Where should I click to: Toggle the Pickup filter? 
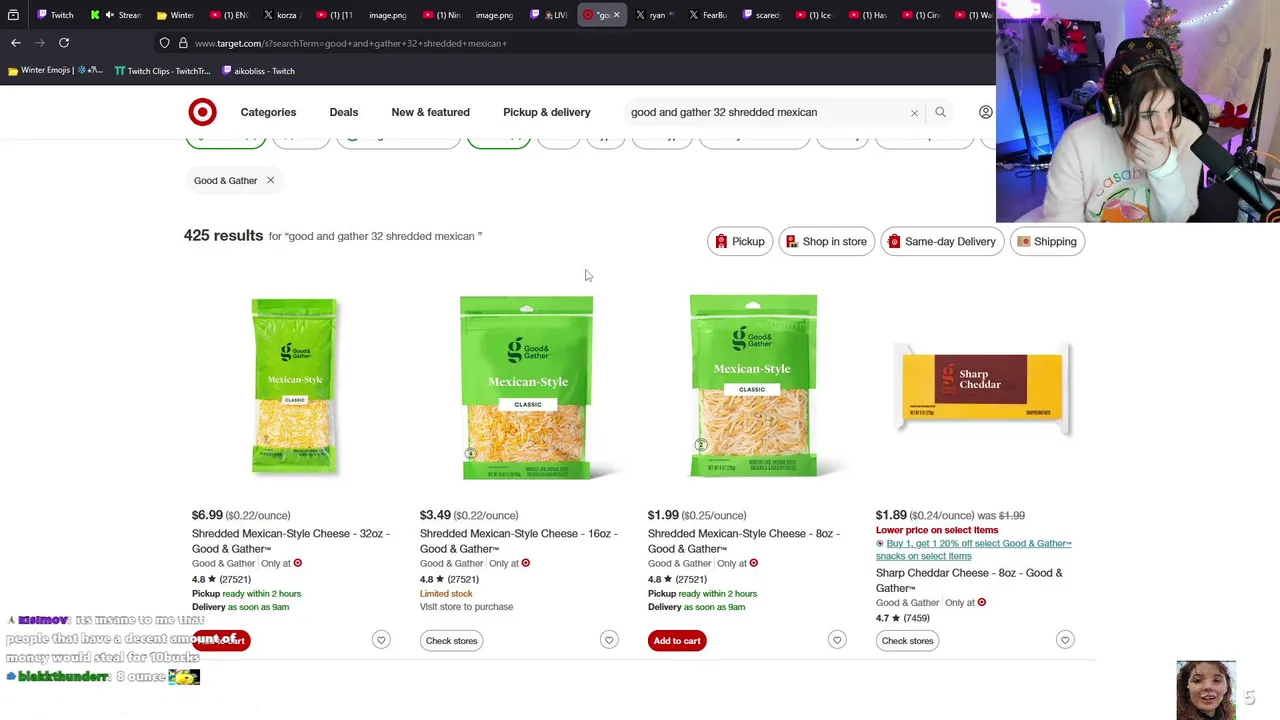tap(740, 241)
